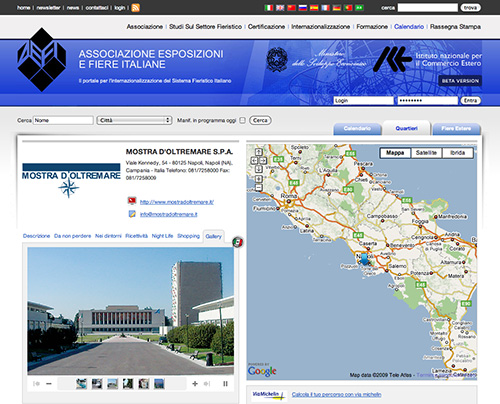The height and width of the screenshot is (404, 500).
Task: Click the Cerca button
Action: 260,120
